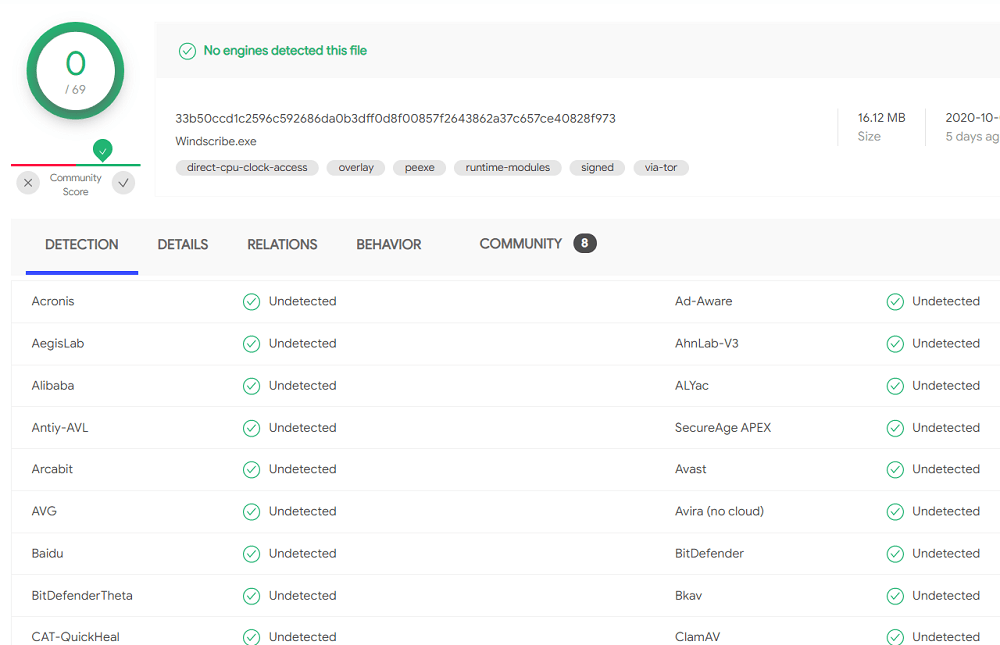Click the Bkav undetected check icon

click(x=895, y=596)
